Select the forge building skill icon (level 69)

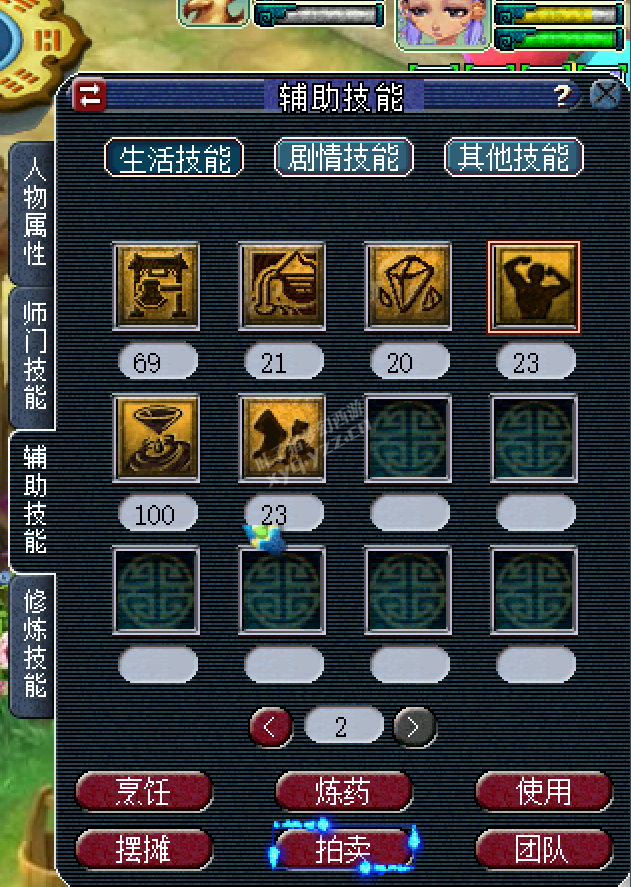point(156,286)
